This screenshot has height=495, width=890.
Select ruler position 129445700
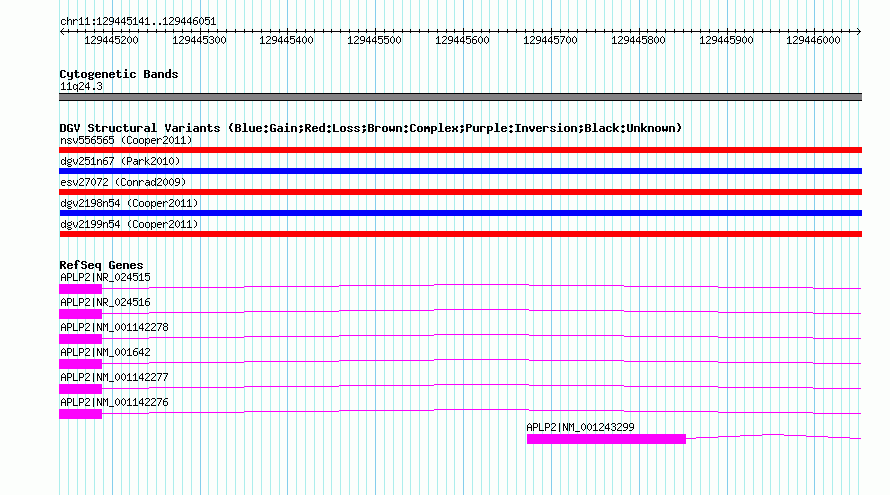pyautogui.click(x=550, y=40)
